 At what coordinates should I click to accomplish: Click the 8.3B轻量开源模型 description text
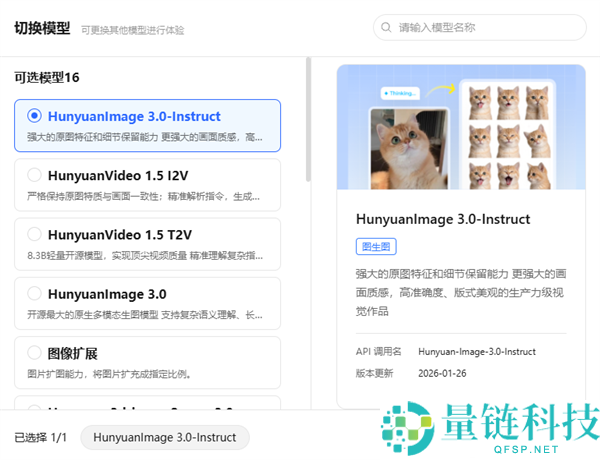[x=145, y=256]
